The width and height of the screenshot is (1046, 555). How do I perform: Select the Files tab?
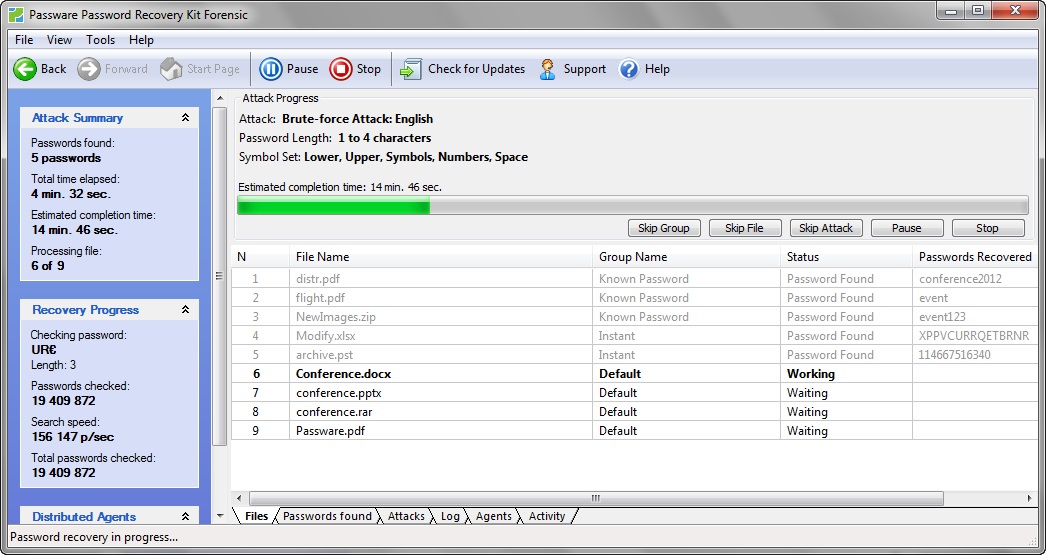tap(256, 516)
